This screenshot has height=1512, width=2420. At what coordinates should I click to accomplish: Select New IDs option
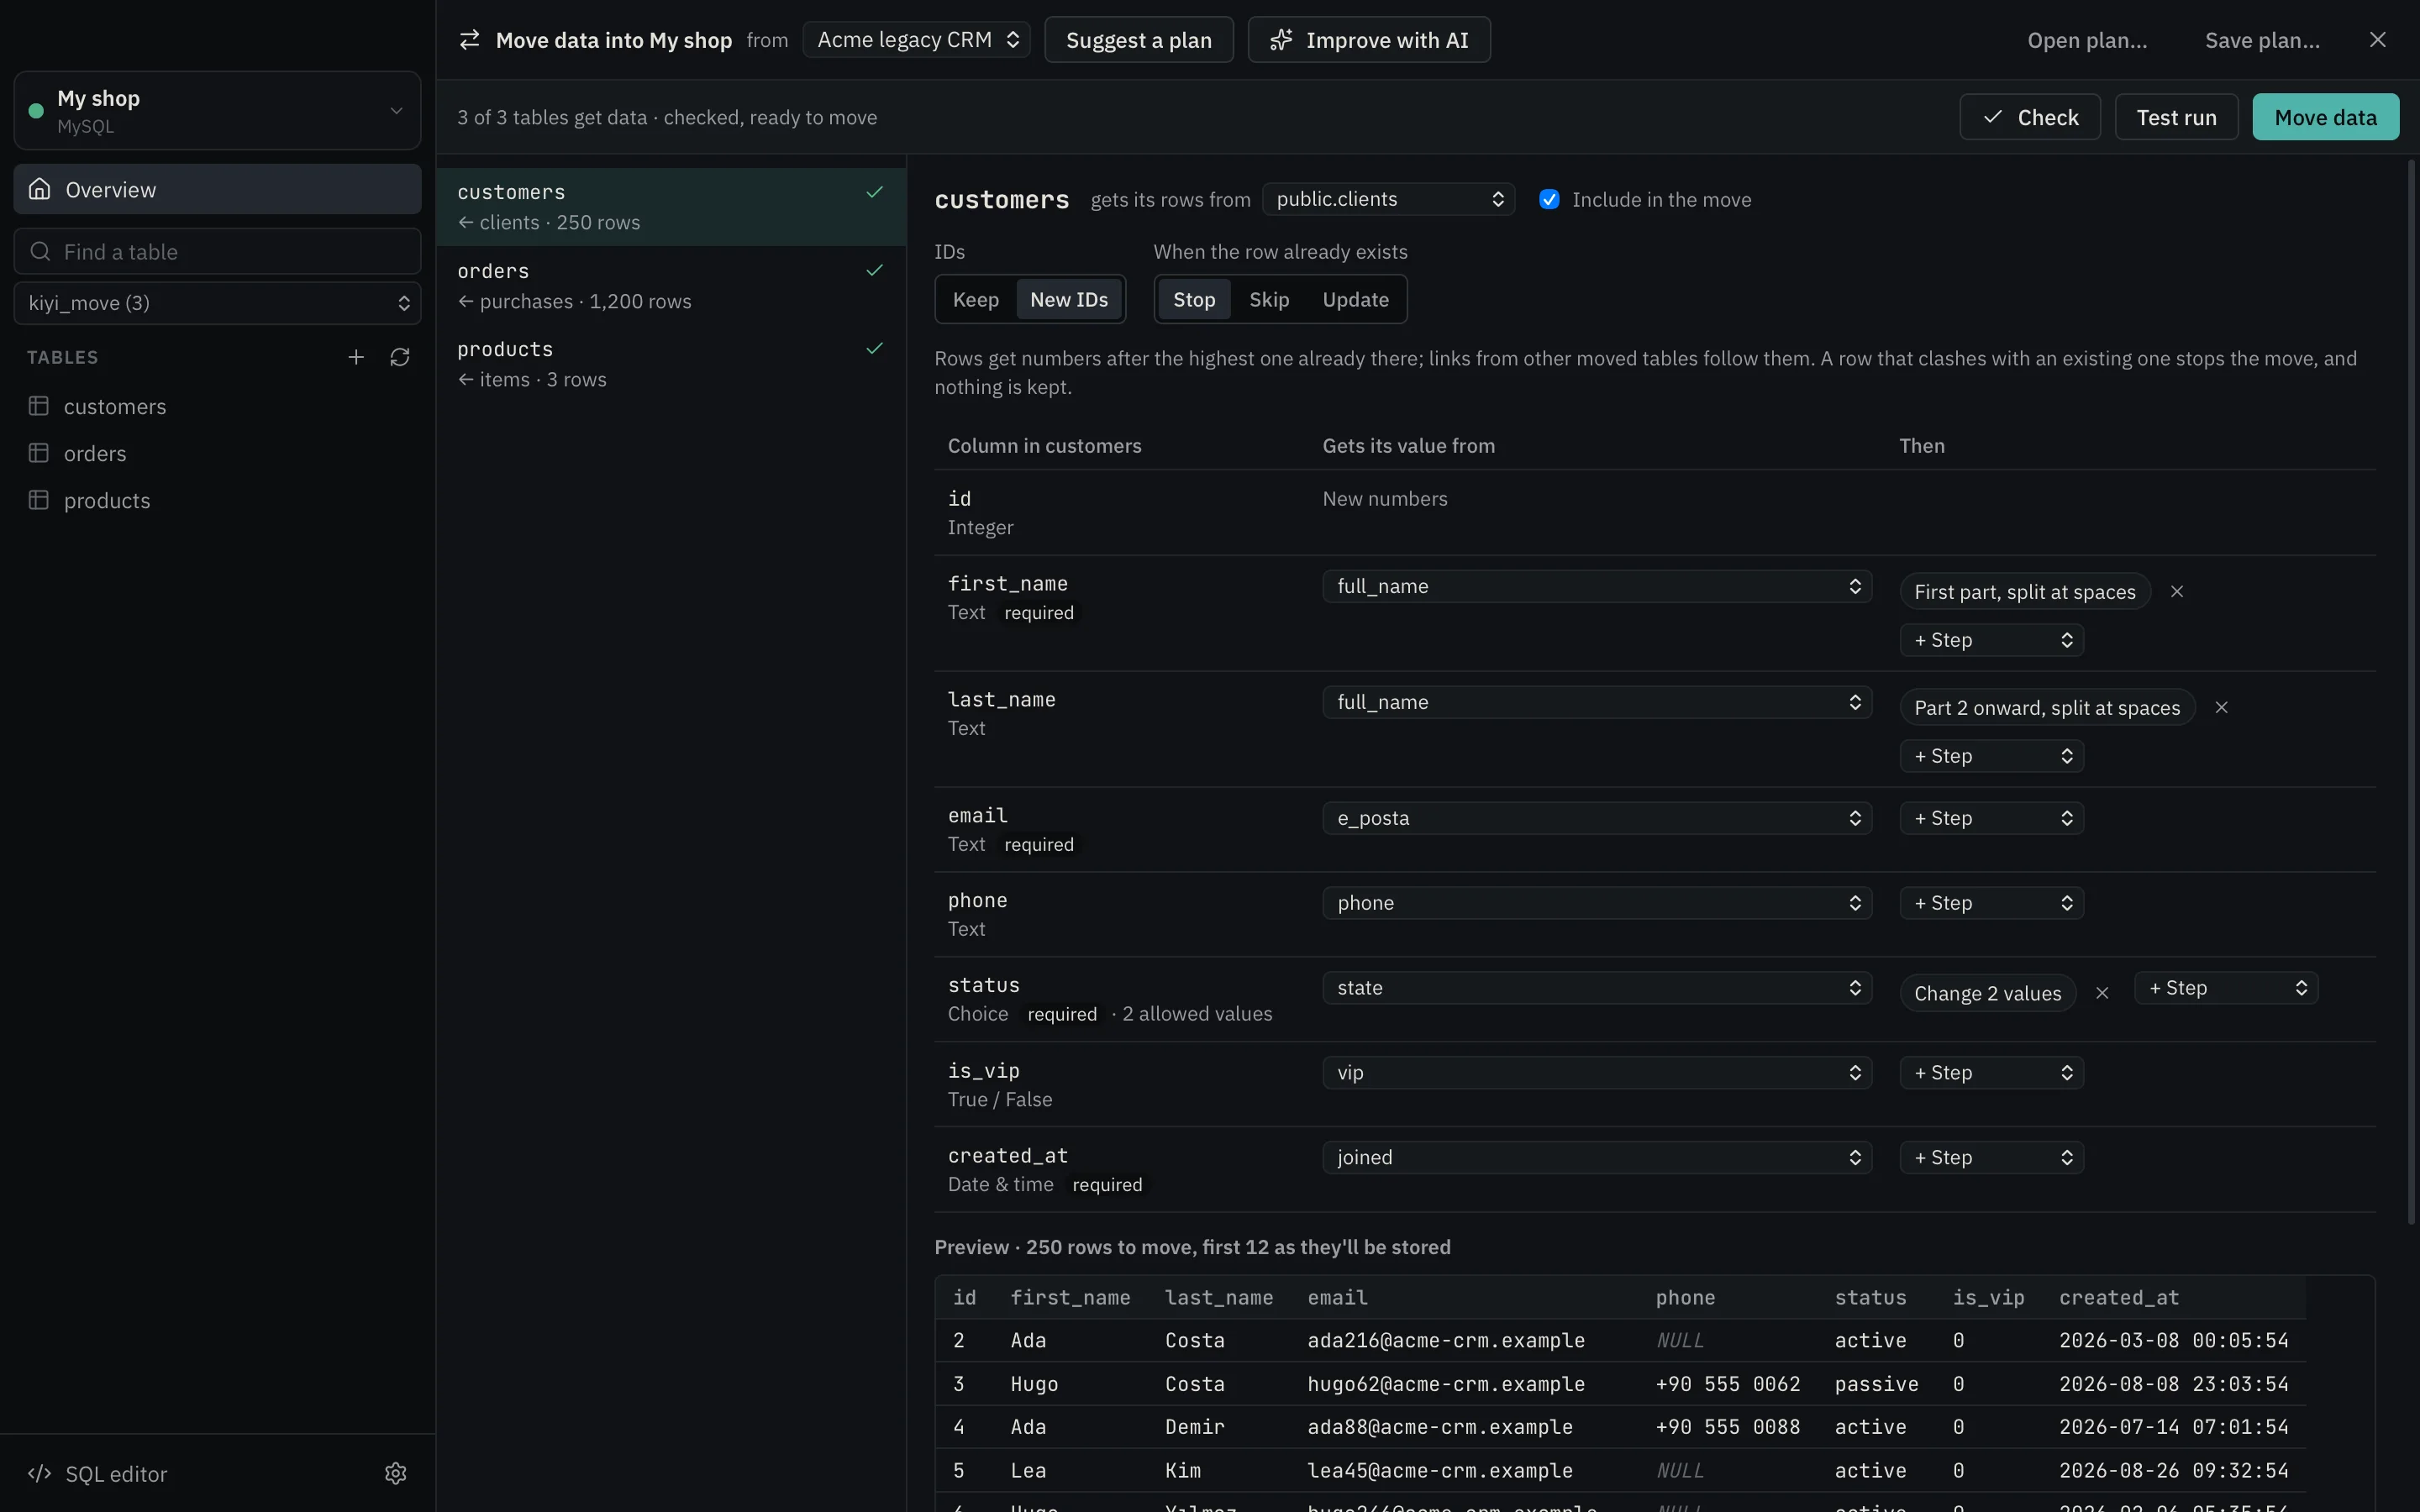point(1069,299)
